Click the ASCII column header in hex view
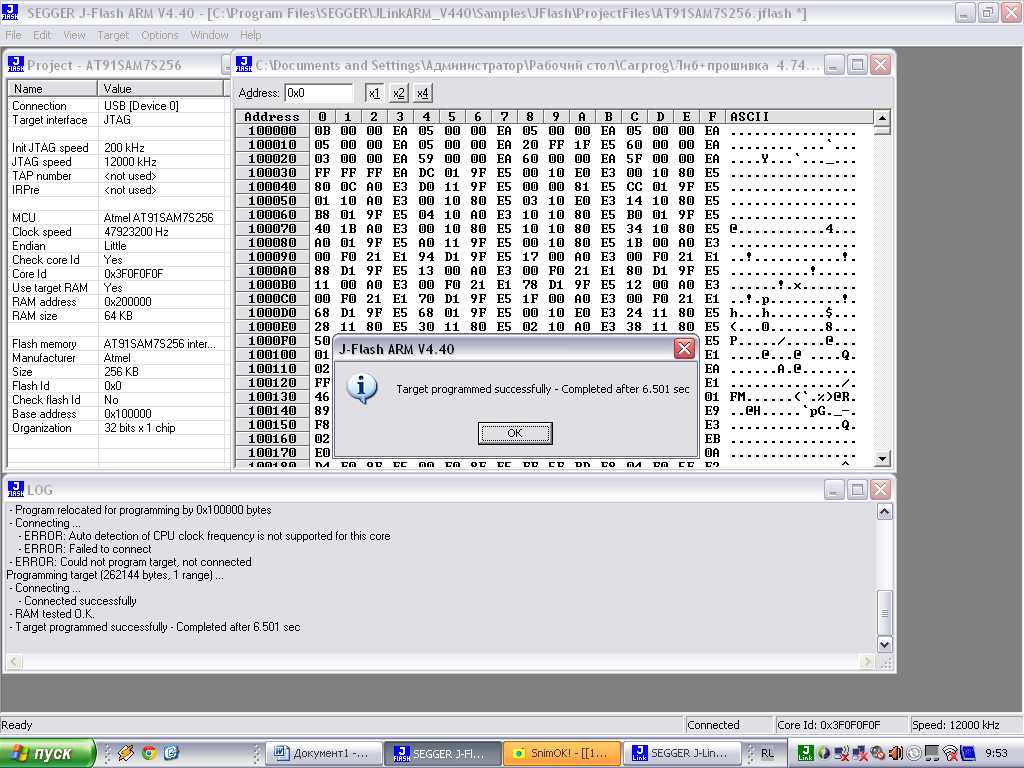Screen dimensions: 1024x768 [x=799, y=117]
